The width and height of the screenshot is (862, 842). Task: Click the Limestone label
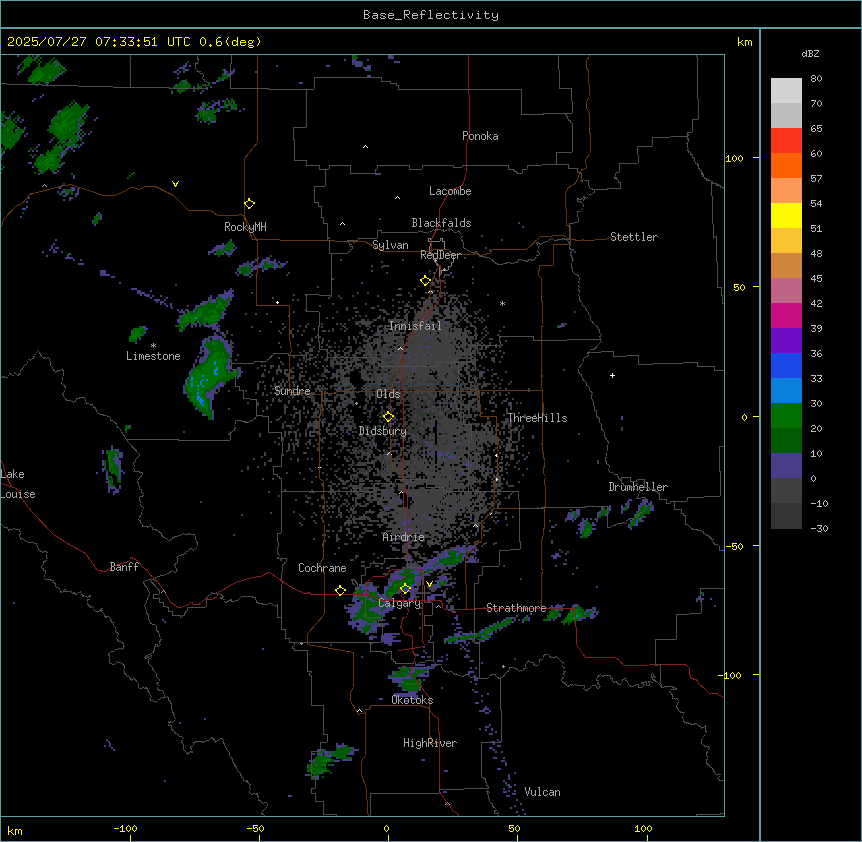coord(153,356)
